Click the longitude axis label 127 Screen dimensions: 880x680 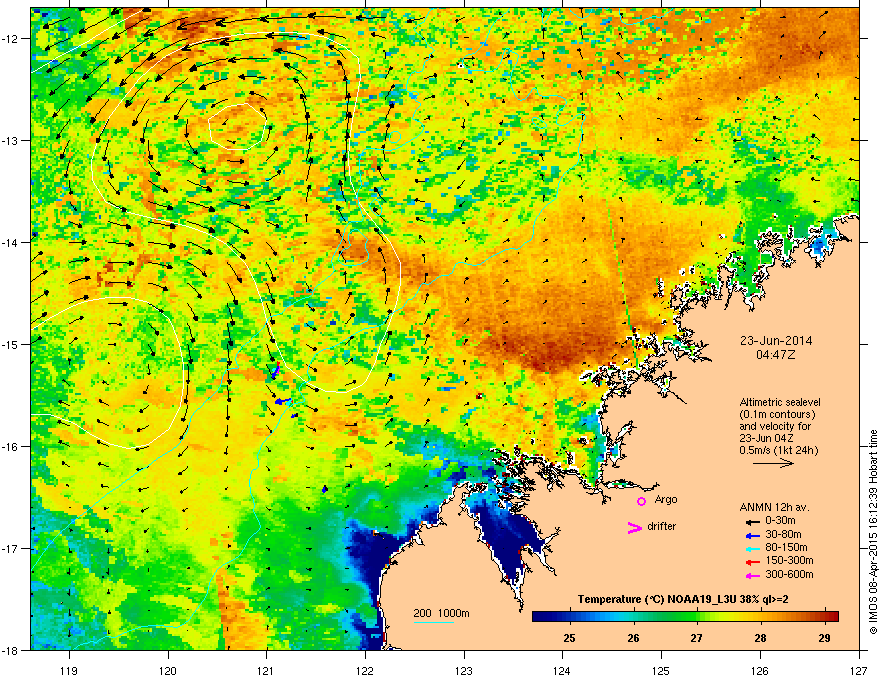859,670
